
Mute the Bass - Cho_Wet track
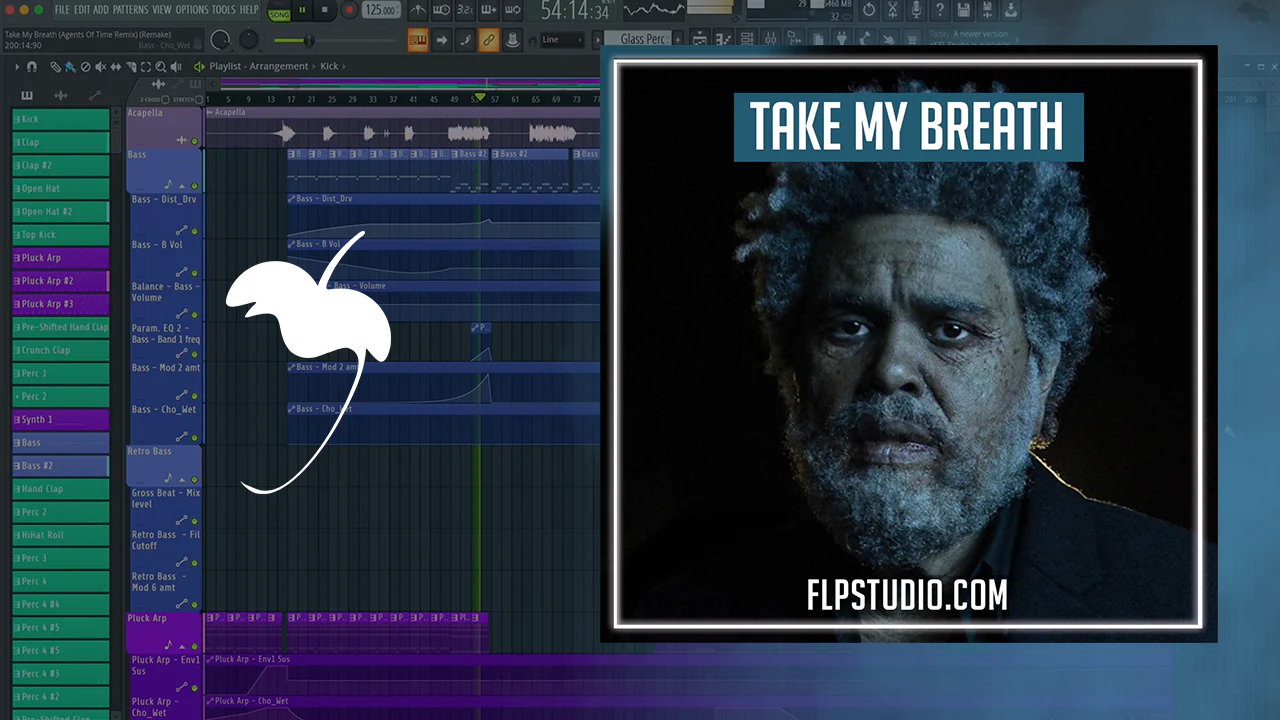[x=195, y=438]
